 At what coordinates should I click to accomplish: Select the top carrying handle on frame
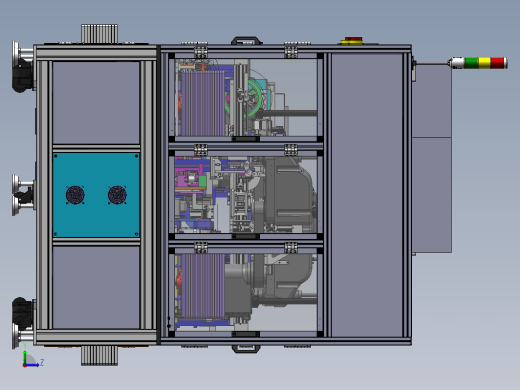pyautogui.click(x=246, y=40)
